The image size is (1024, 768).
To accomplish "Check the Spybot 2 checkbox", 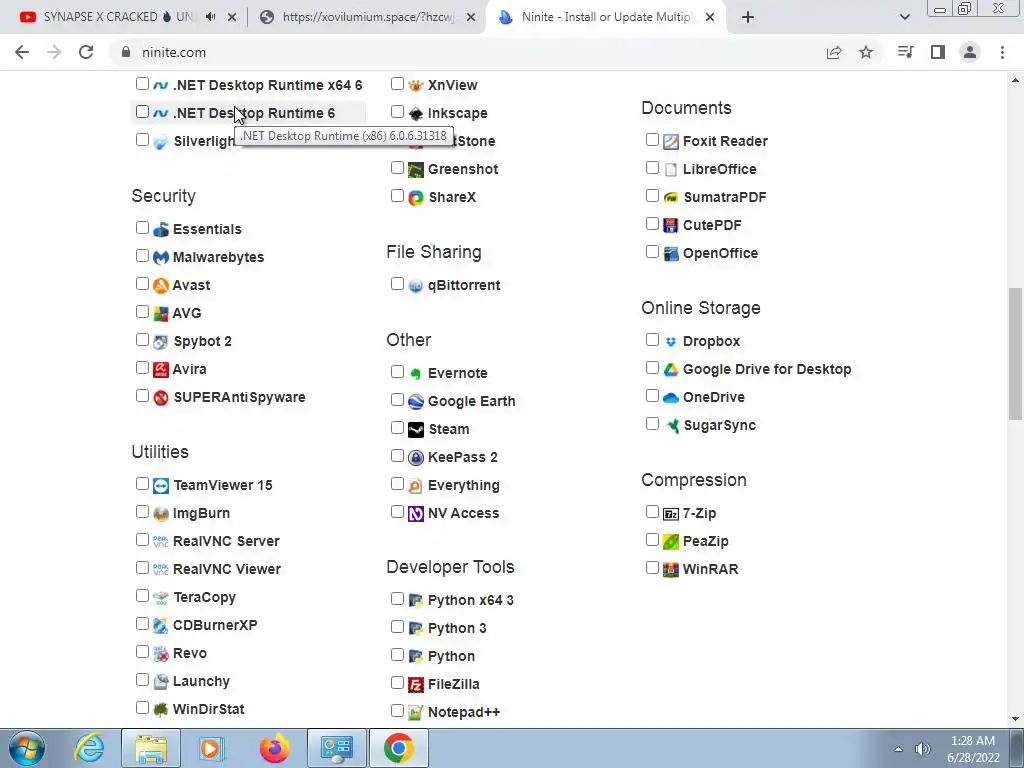I will [142, 340].
